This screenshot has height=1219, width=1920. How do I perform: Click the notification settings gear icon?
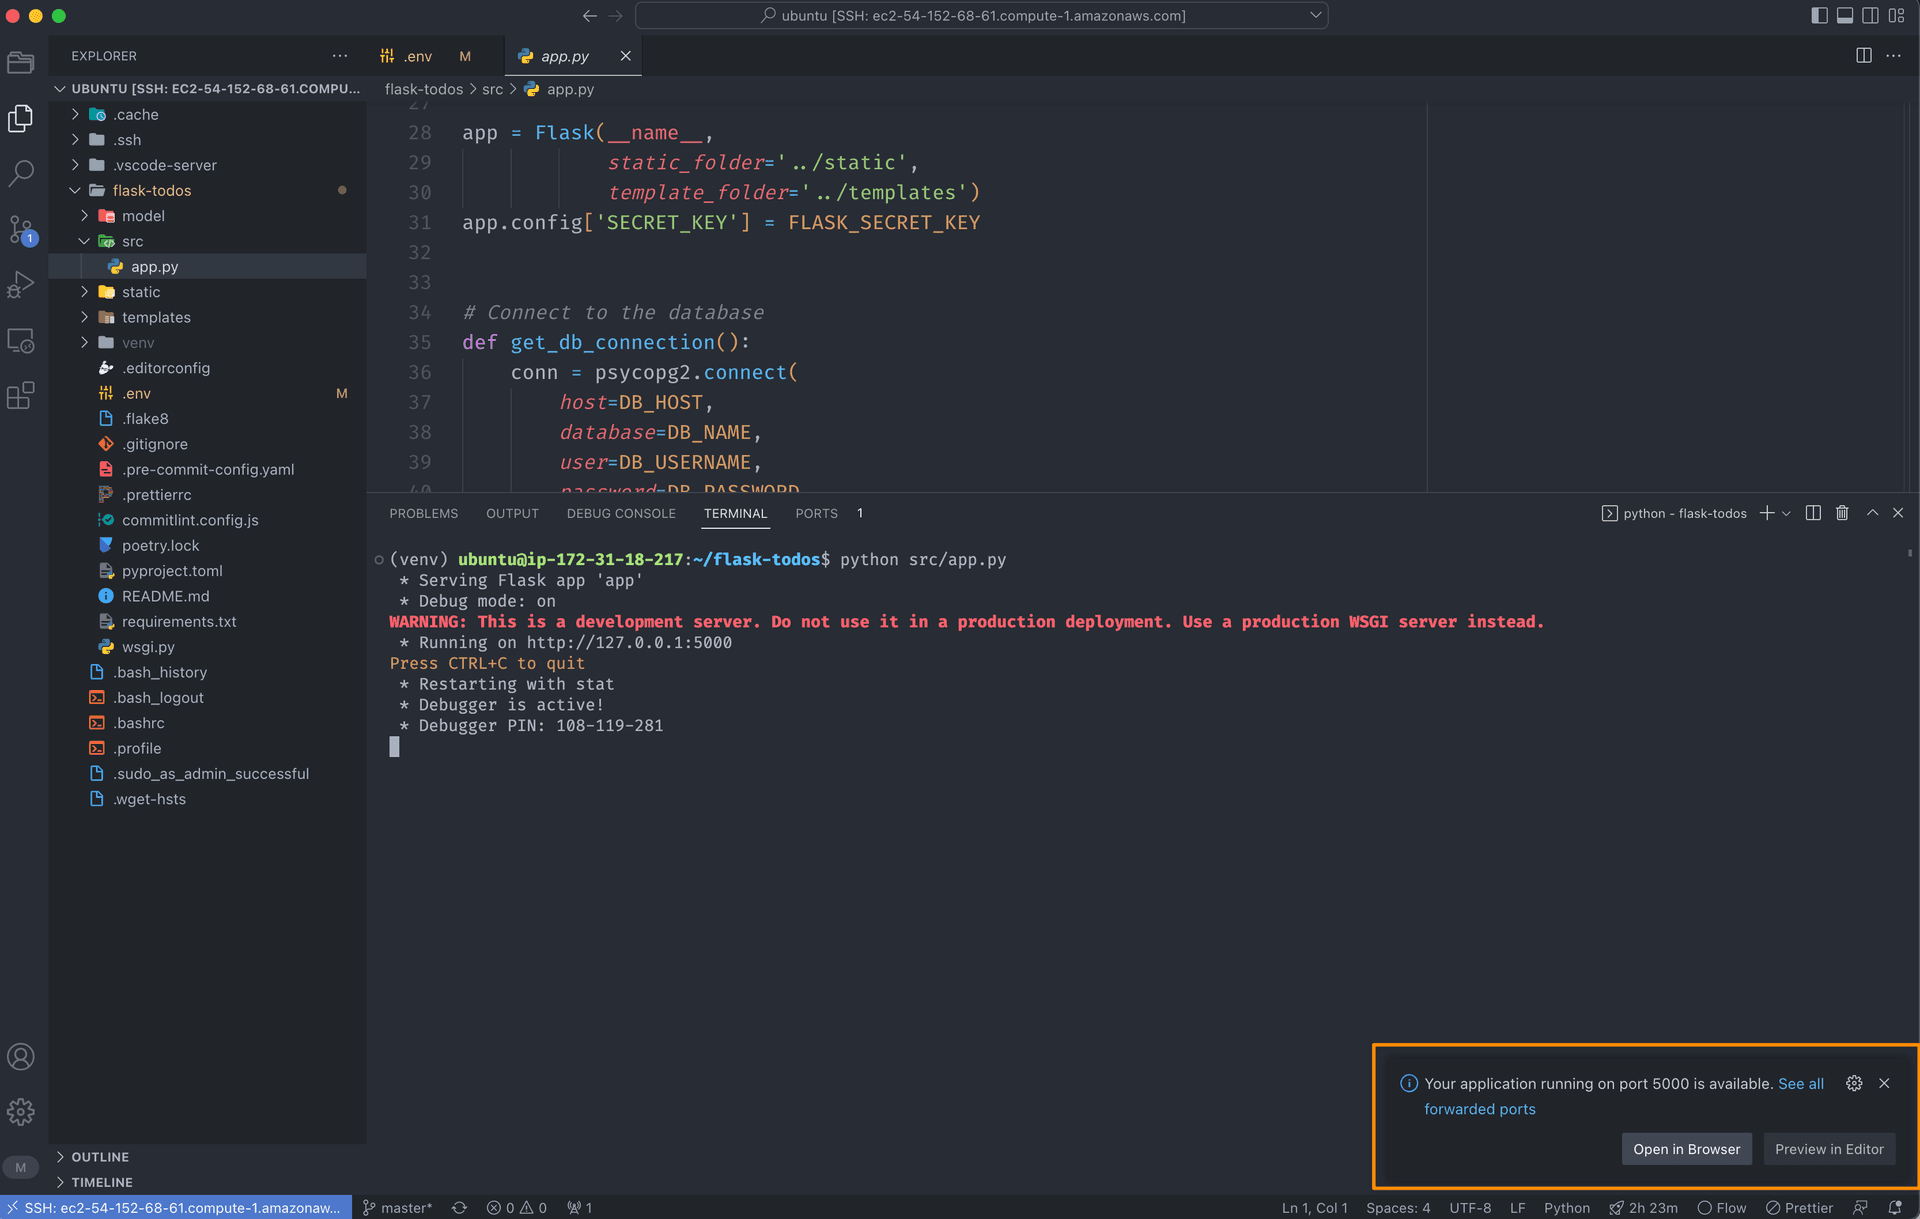coord(1854,1083)
